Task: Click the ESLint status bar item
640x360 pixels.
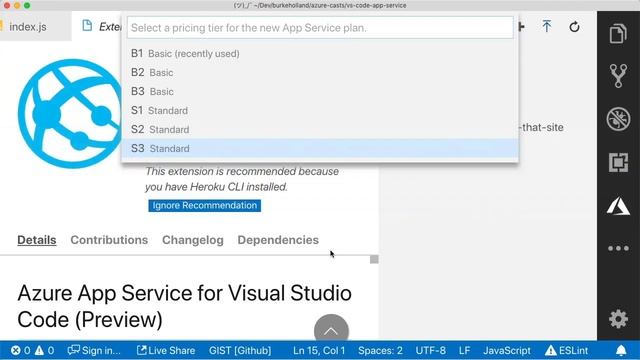Action: pyautogui.click(x=567, y=350)
